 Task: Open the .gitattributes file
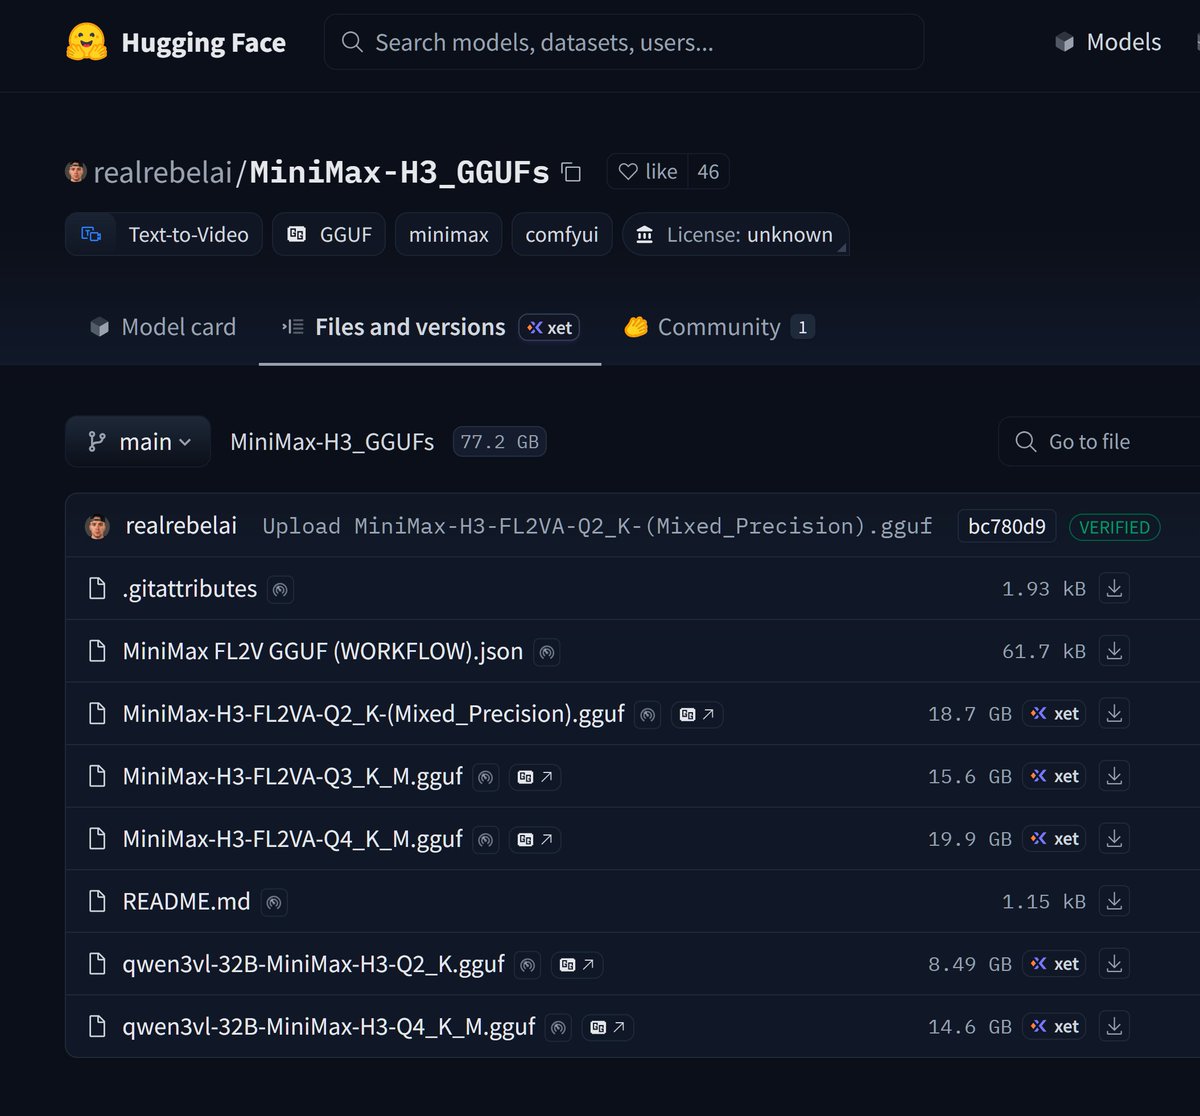[x=190, y=589]
